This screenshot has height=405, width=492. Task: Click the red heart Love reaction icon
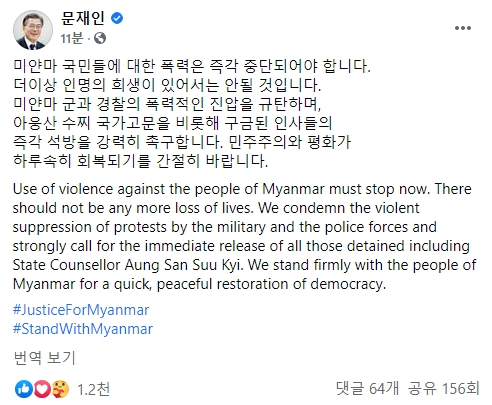(x=42, y=389)
